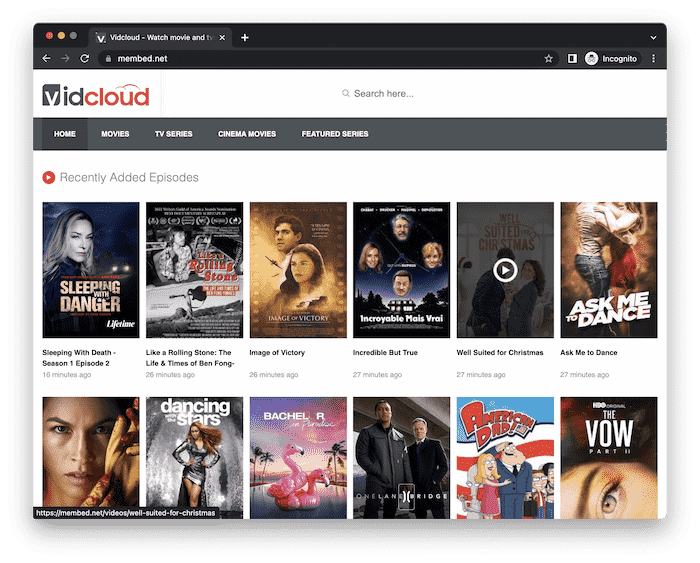Open a new tab with the plus button
Viewport: 700px width, 563px height.
click(245, 38)
